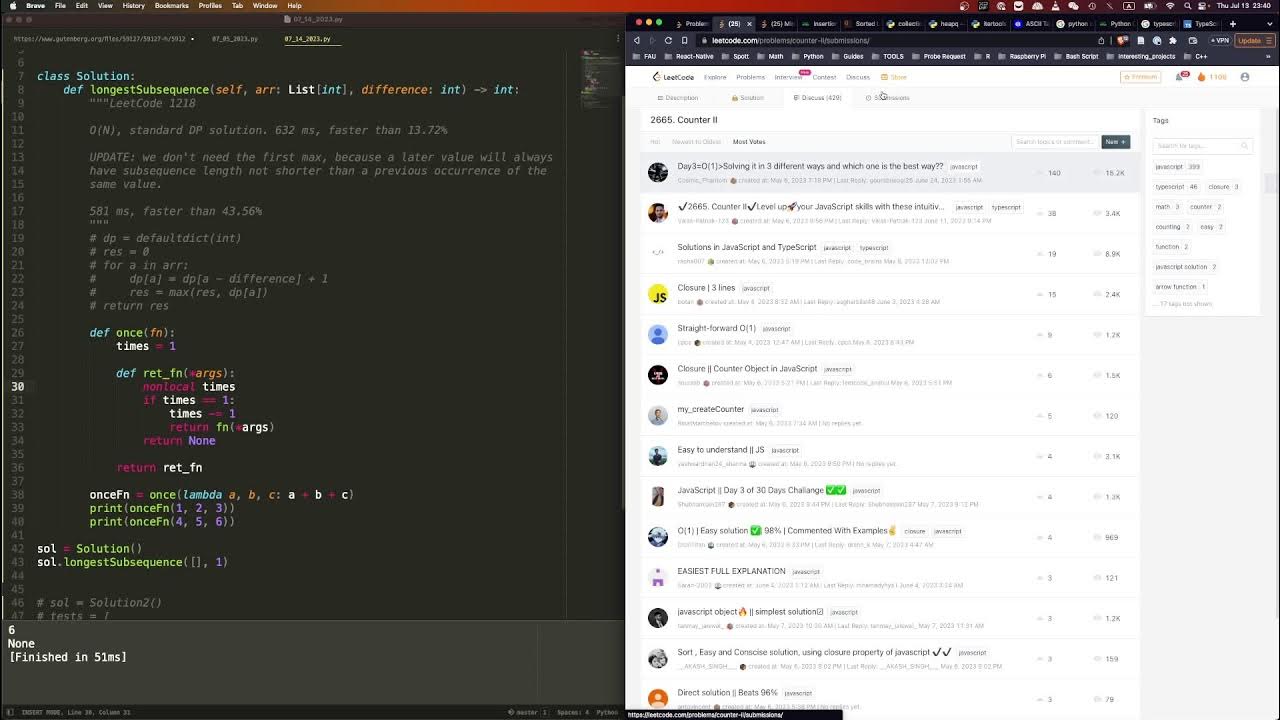Screen dimensions: 1280x720
Task: Expand the browser tab list chevron
Action: point(1268,23)
